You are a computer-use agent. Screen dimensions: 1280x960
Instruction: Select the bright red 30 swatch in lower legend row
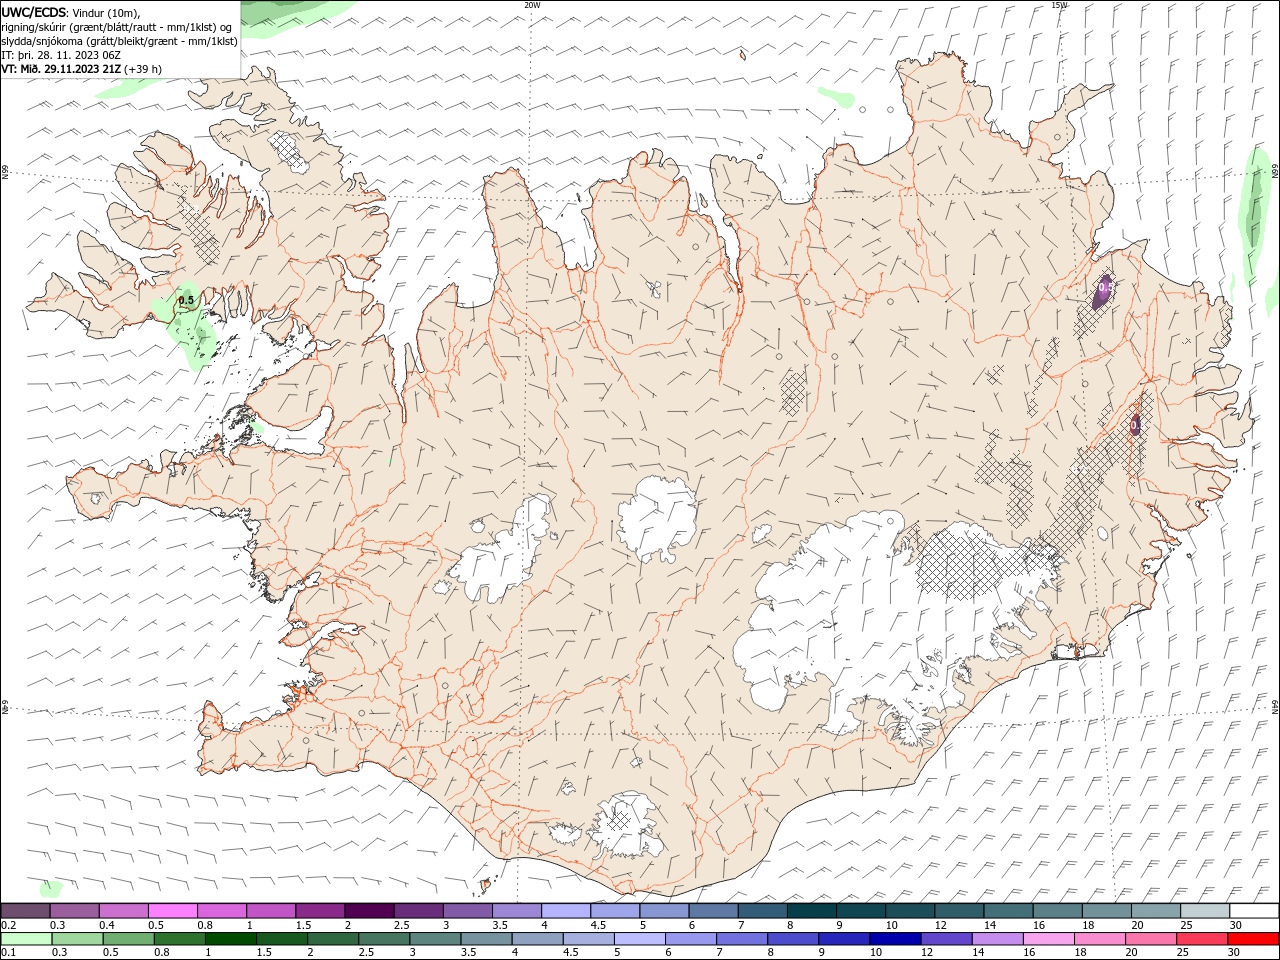[1251, 939]
